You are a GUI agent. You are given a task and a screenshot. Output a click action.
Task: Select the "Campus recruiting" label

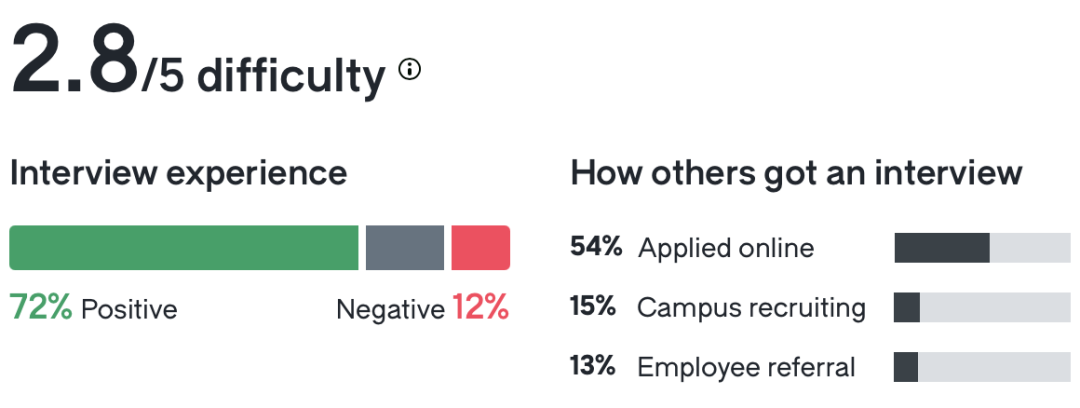pyautogui.click(x=751, y=308)
